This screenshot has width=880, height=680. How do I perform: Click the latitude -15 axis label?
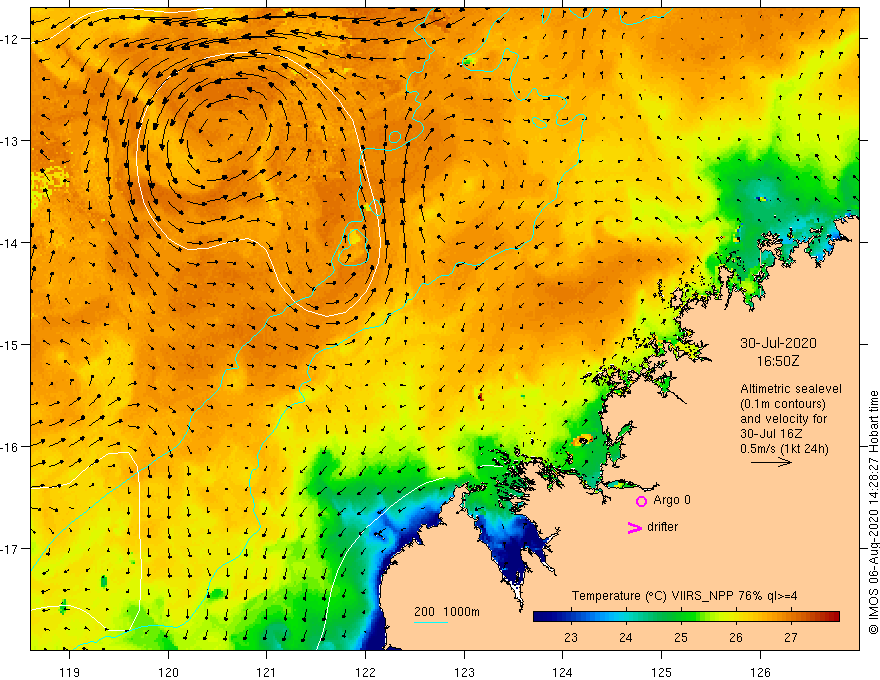[x=10, y=344]
